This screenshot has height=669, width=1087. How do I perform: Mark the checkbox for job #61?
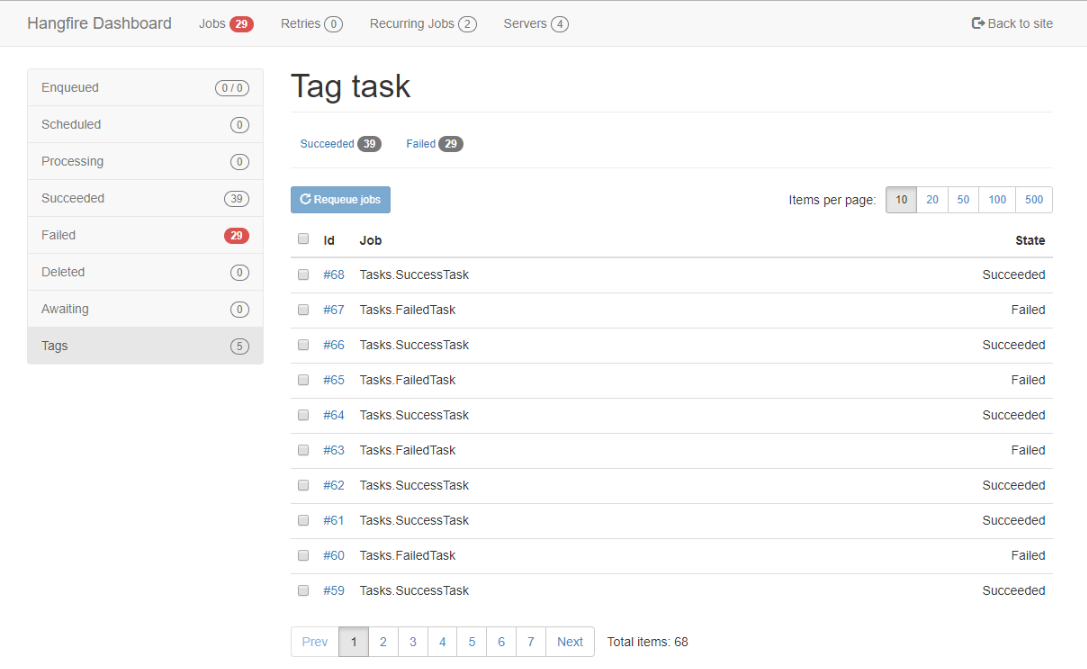pyautogui.click(x=303, y=521)
